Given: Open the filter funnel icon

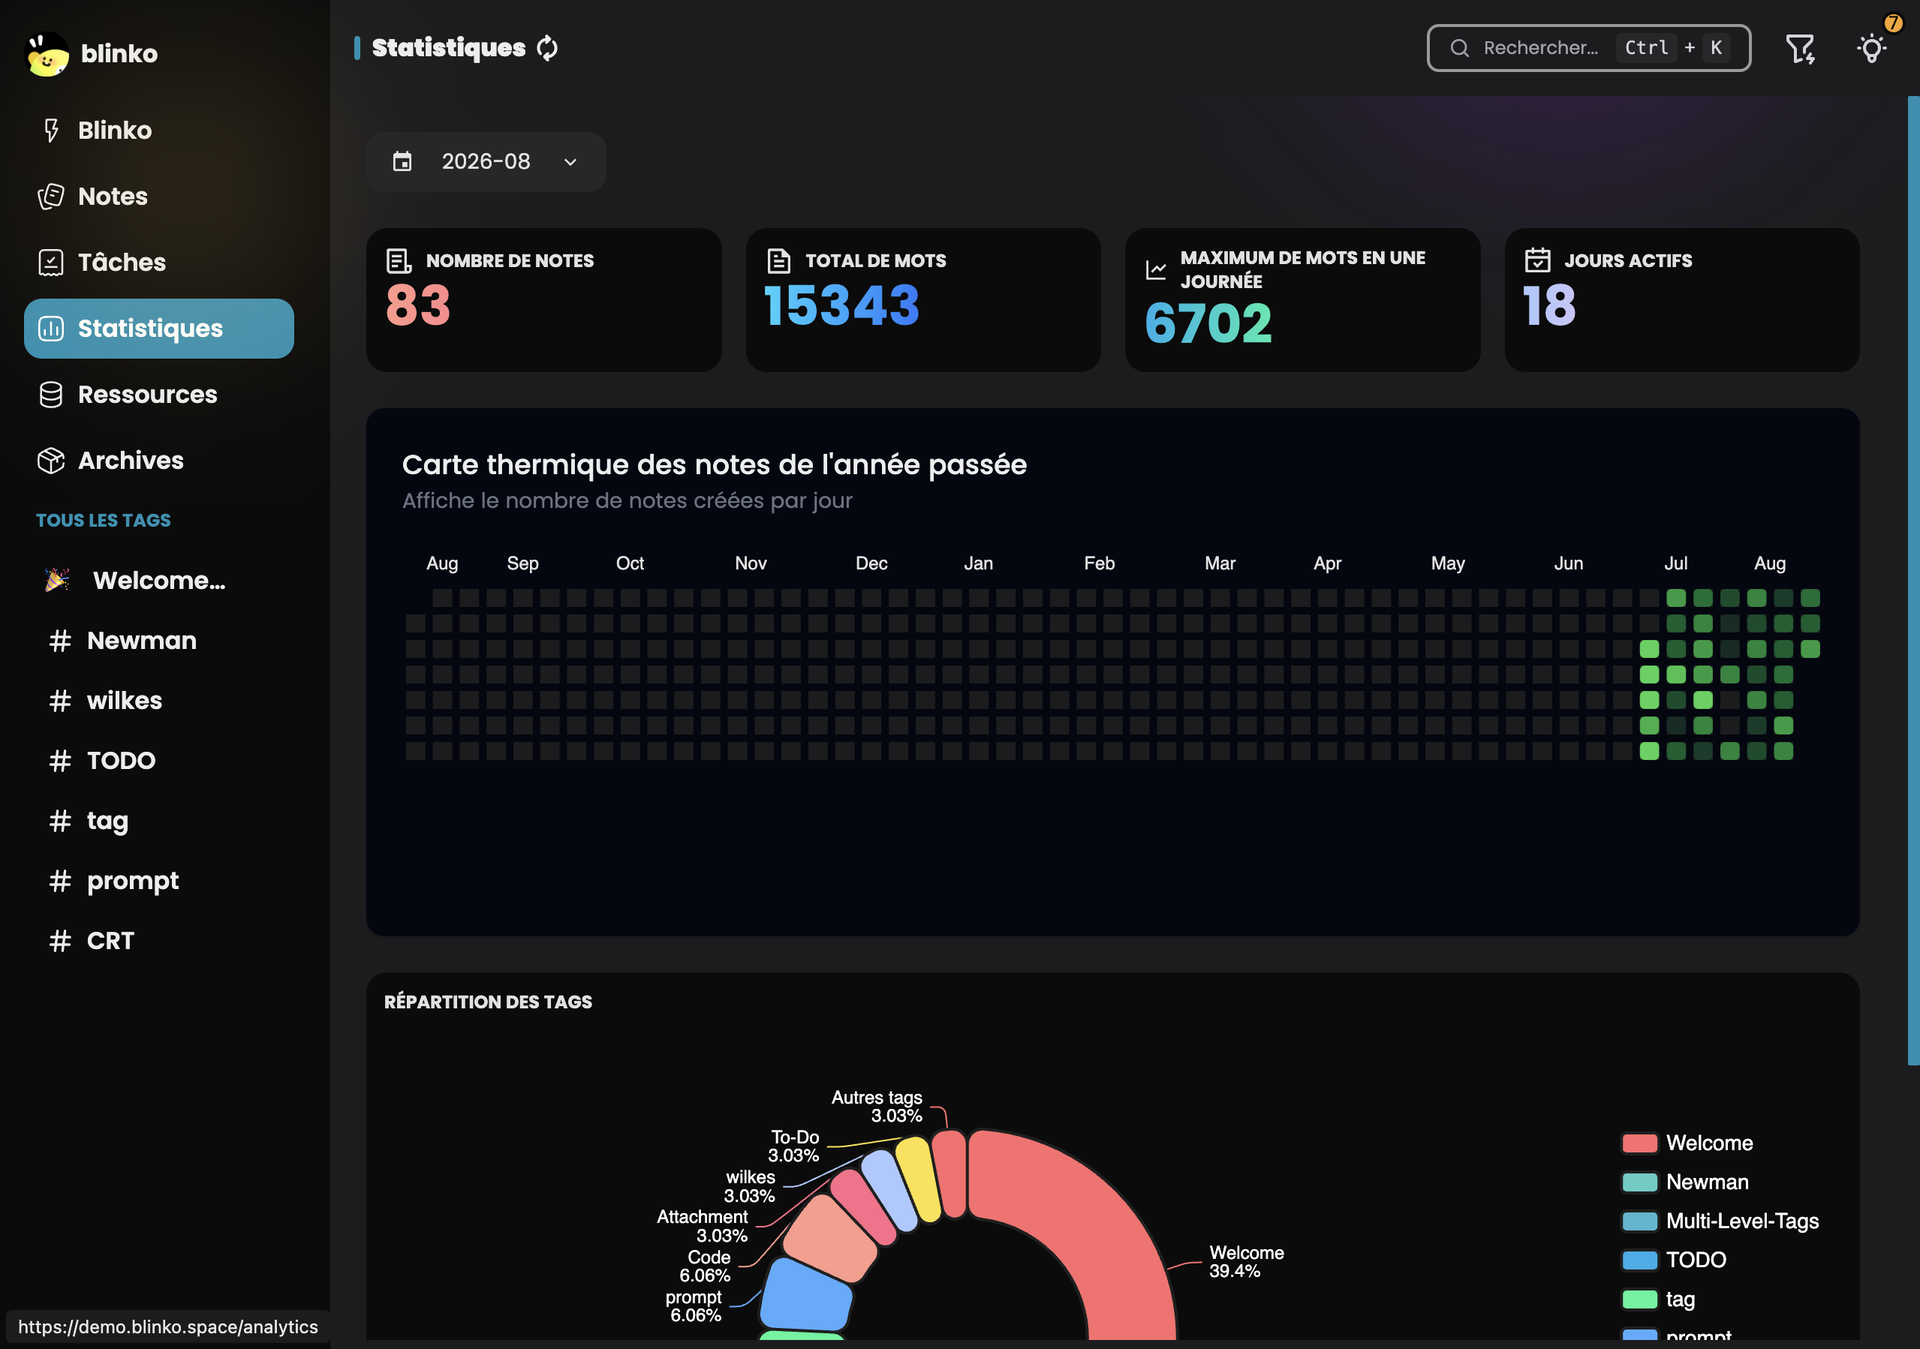Looking at the screenshot, I should [1800, 48].
